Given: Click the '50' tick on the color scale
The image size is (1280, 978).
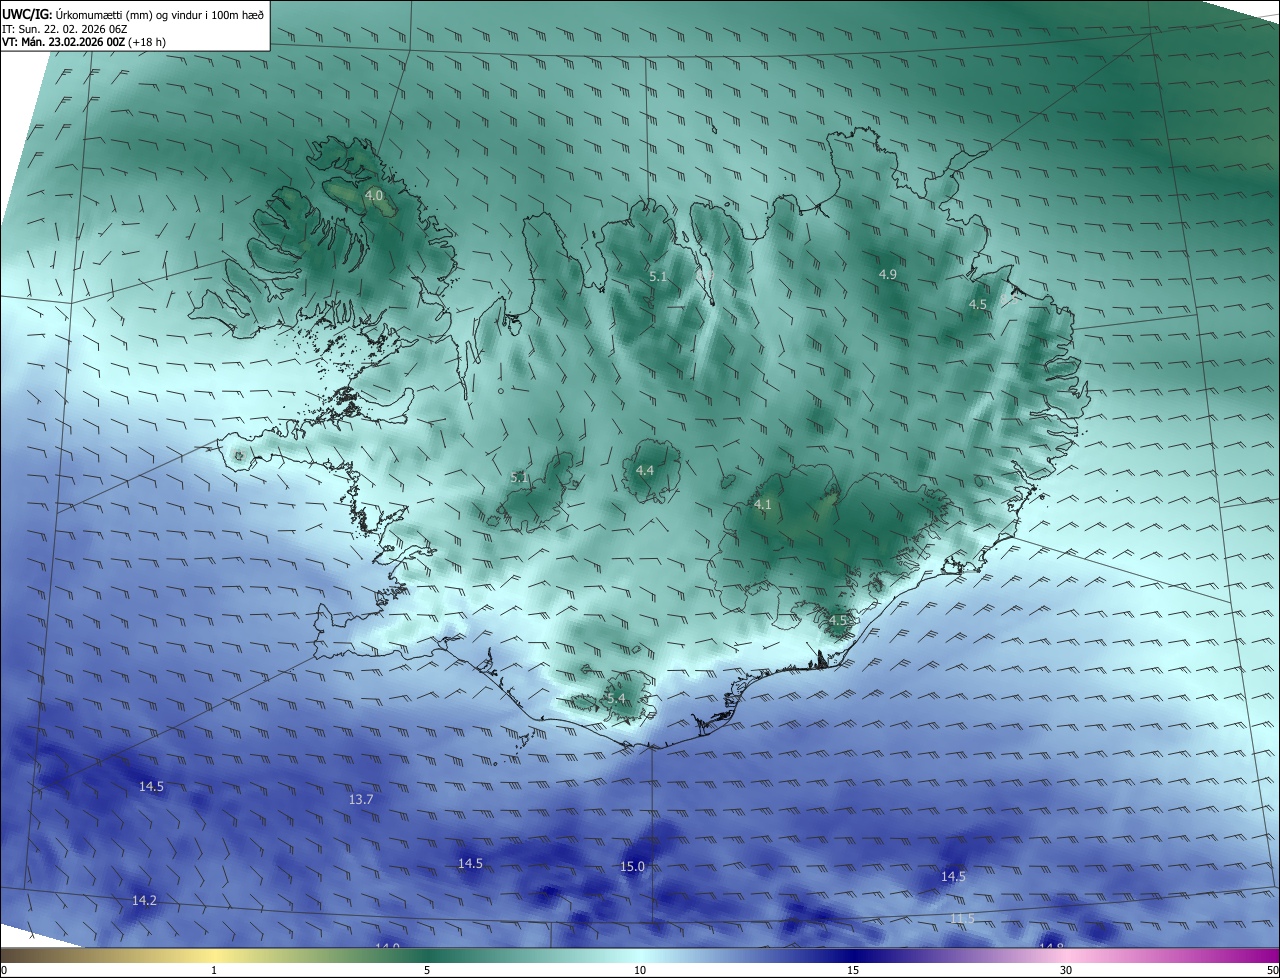Looking at the screenshot, I should click(x=1272, y=970).
